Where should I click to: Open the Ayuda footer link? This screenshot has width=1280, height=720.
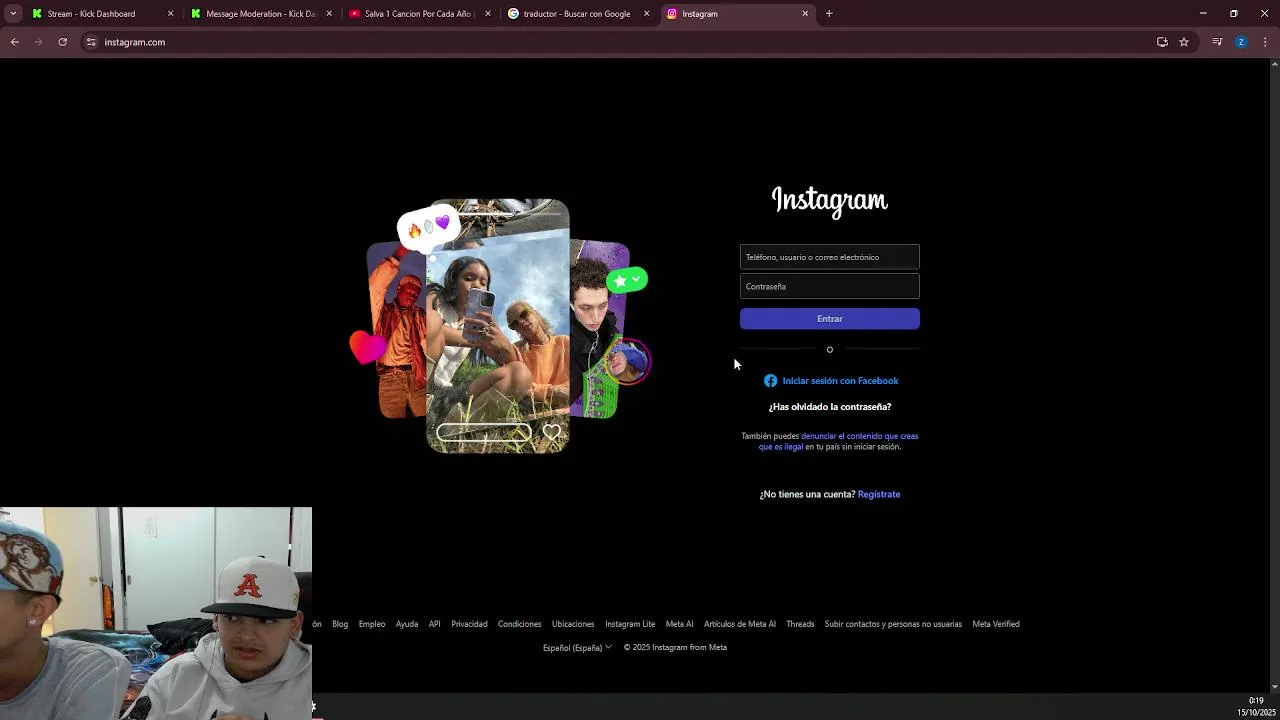click(407, 624)
